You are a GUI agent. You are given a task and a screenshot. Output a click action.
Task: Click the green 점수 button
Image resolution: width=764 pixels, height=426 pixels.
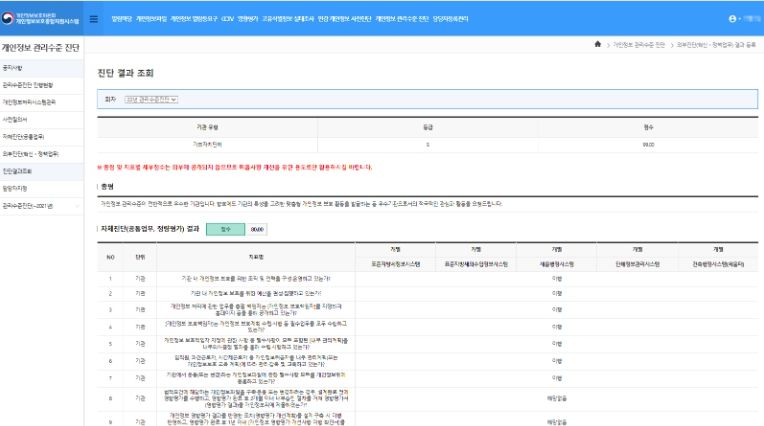tap(226, 229)
